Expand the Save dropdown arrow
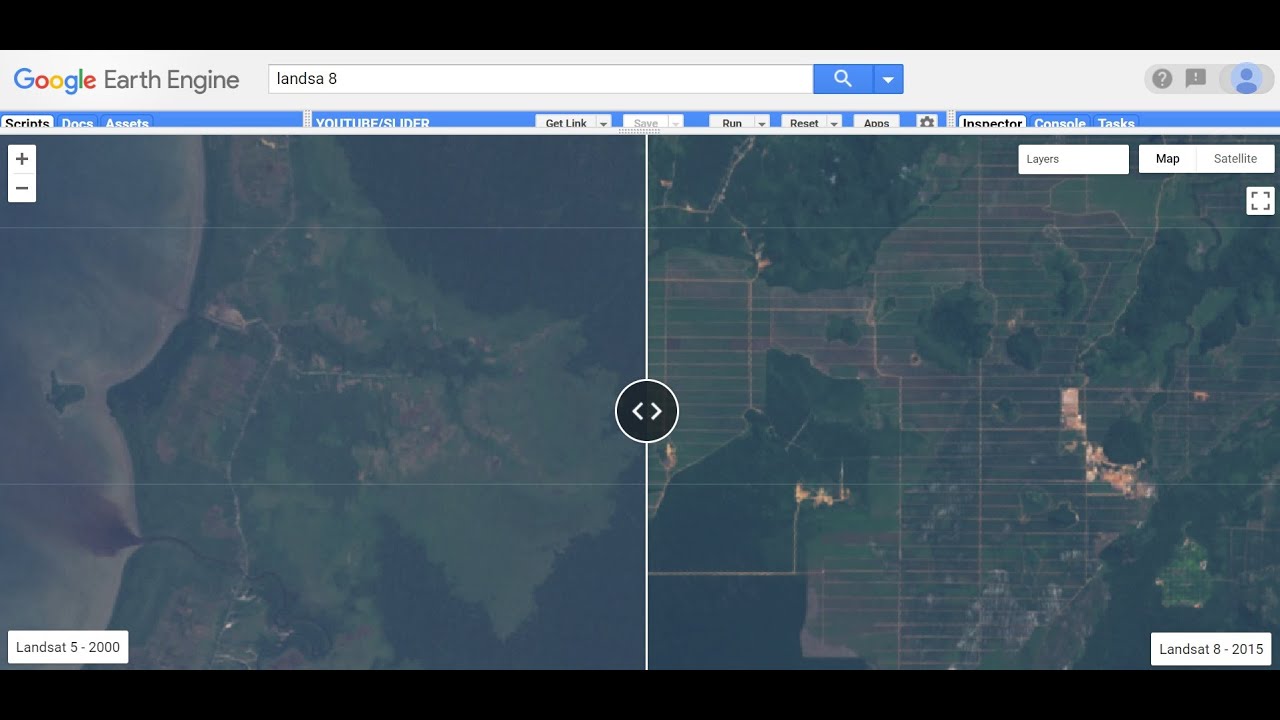Viewport: 1280px width, 720px height. (676, 123)
